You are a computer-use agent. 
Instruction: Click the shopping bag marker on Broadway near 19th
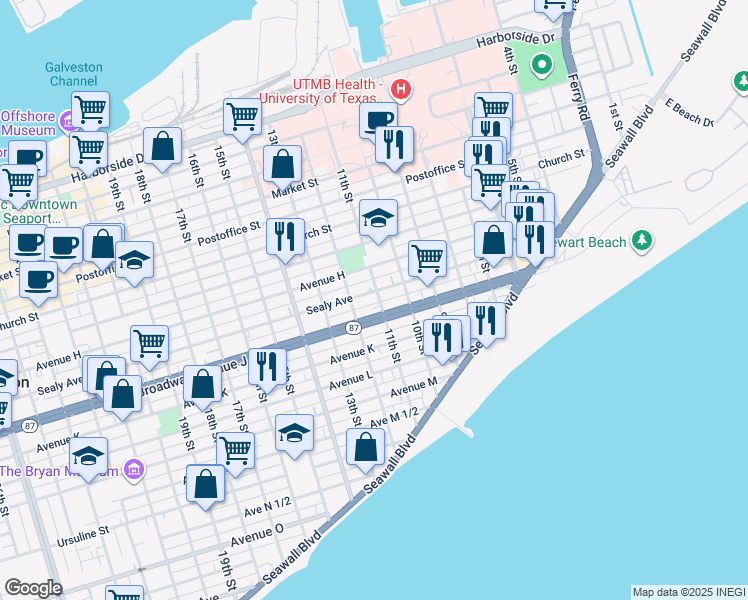click(x=202, y=385)
